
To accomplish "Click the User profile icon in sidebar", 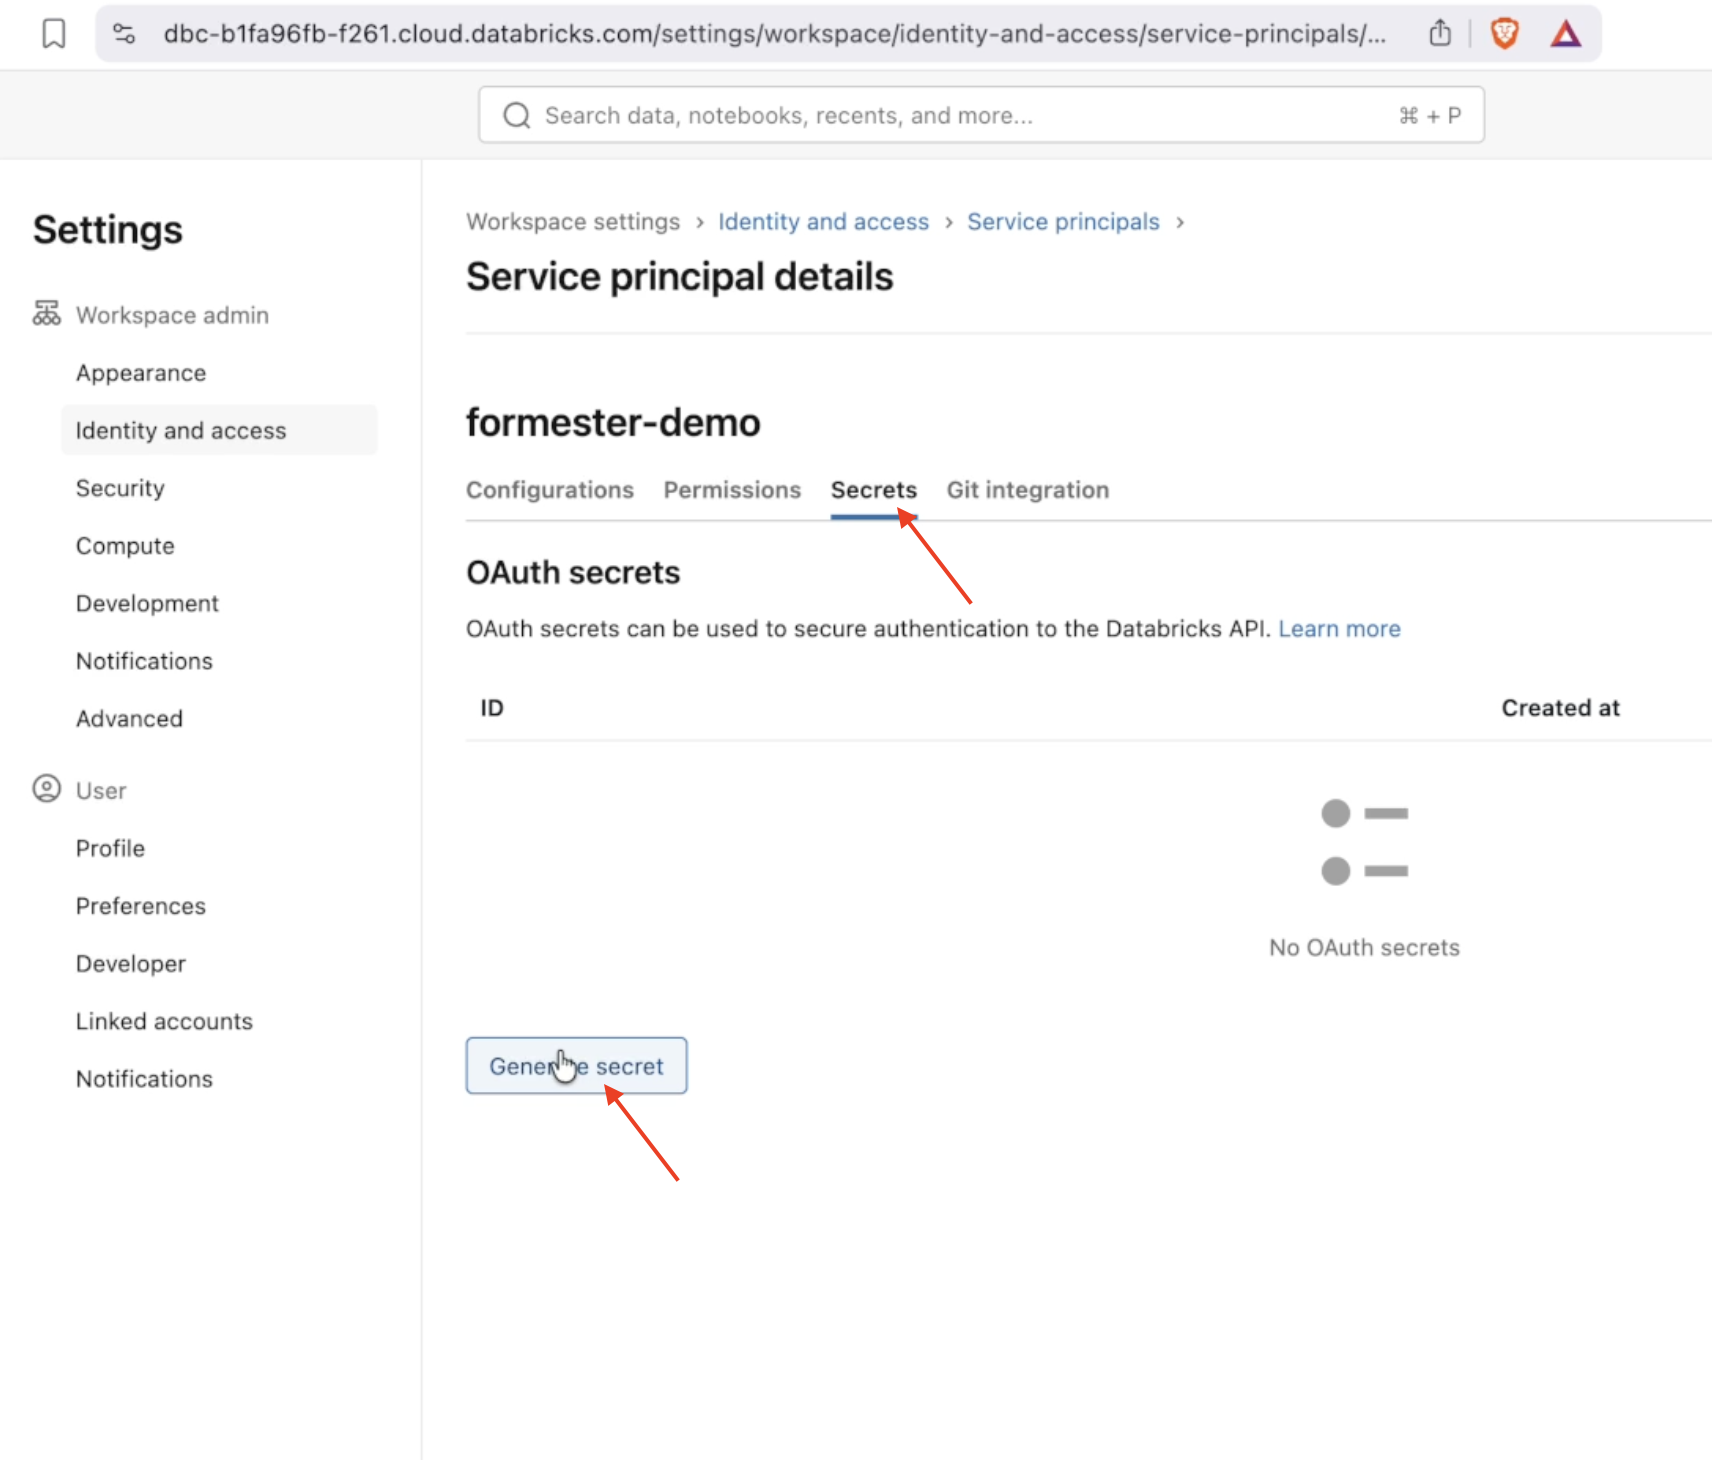I will pos(46,789).
